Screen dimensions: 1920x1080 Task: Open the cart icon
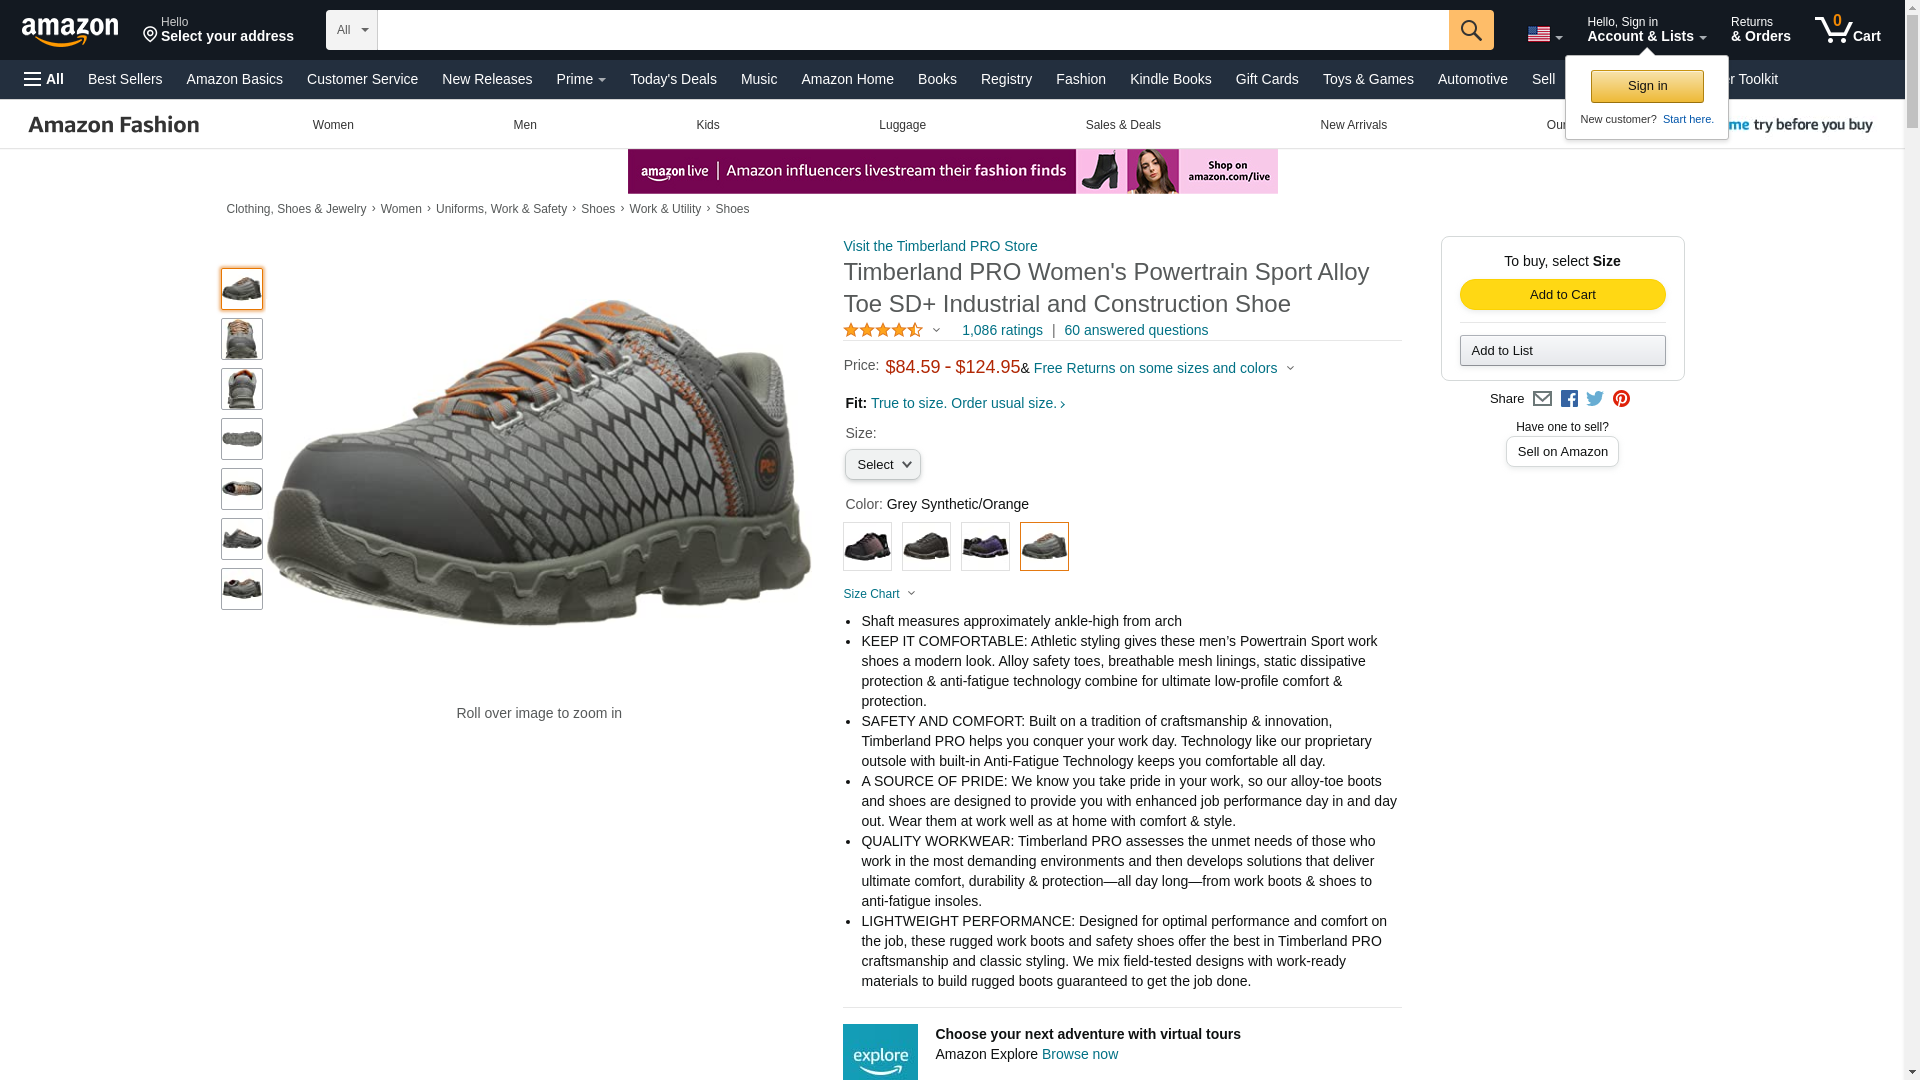[x=1847, y=29]
